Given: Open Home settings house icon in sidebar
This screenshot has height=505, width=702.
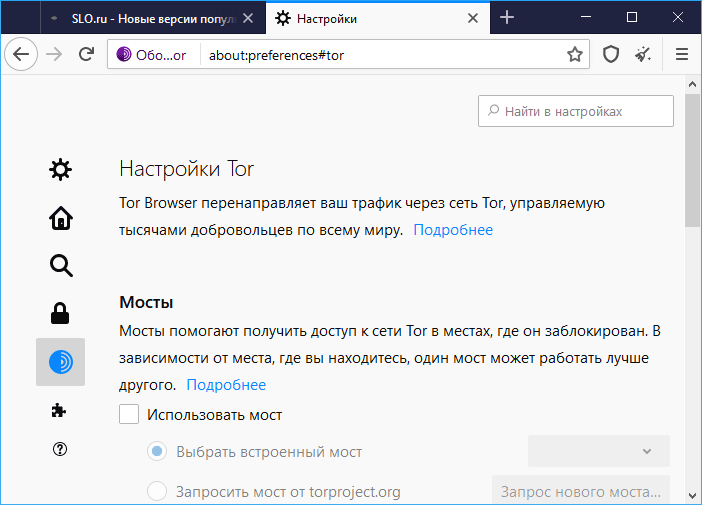Looking at the screenshot, I should point(60,218).
